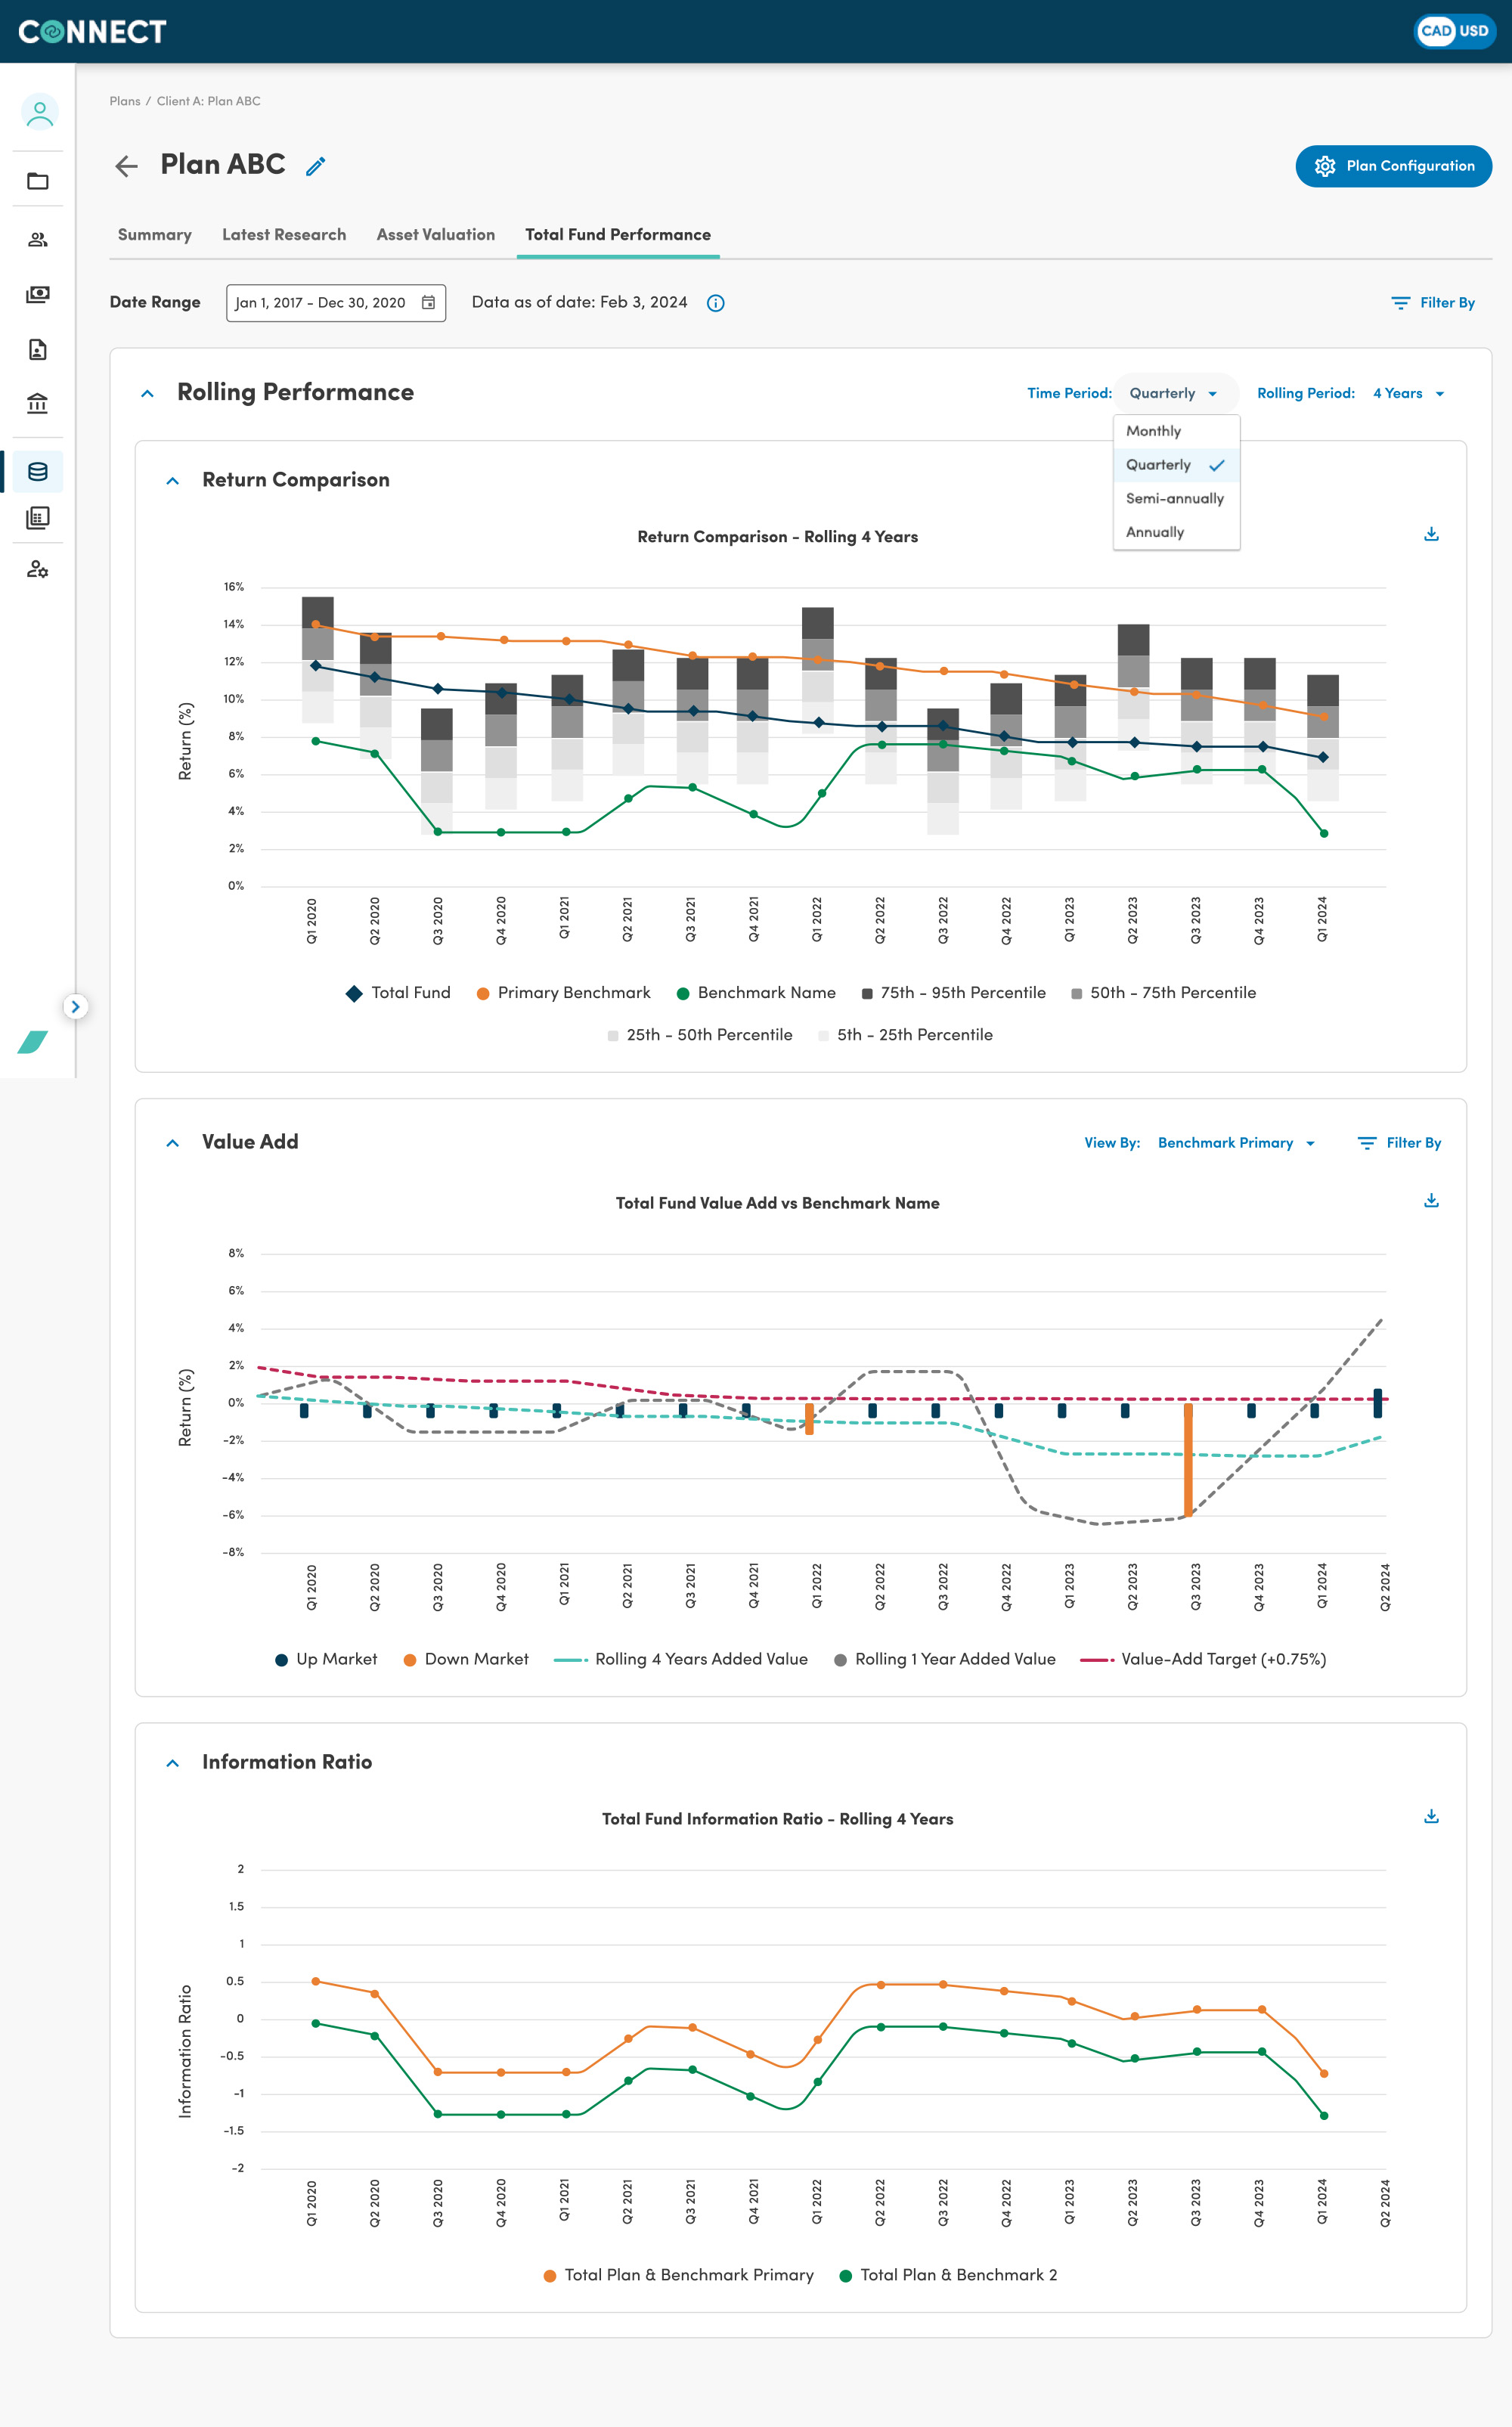Image resolution: width=1512 pixels, height=2427 pixels.
Task: Open the Rolling Period 4 Years dropdown
Action: click(x=1408, y=393)
